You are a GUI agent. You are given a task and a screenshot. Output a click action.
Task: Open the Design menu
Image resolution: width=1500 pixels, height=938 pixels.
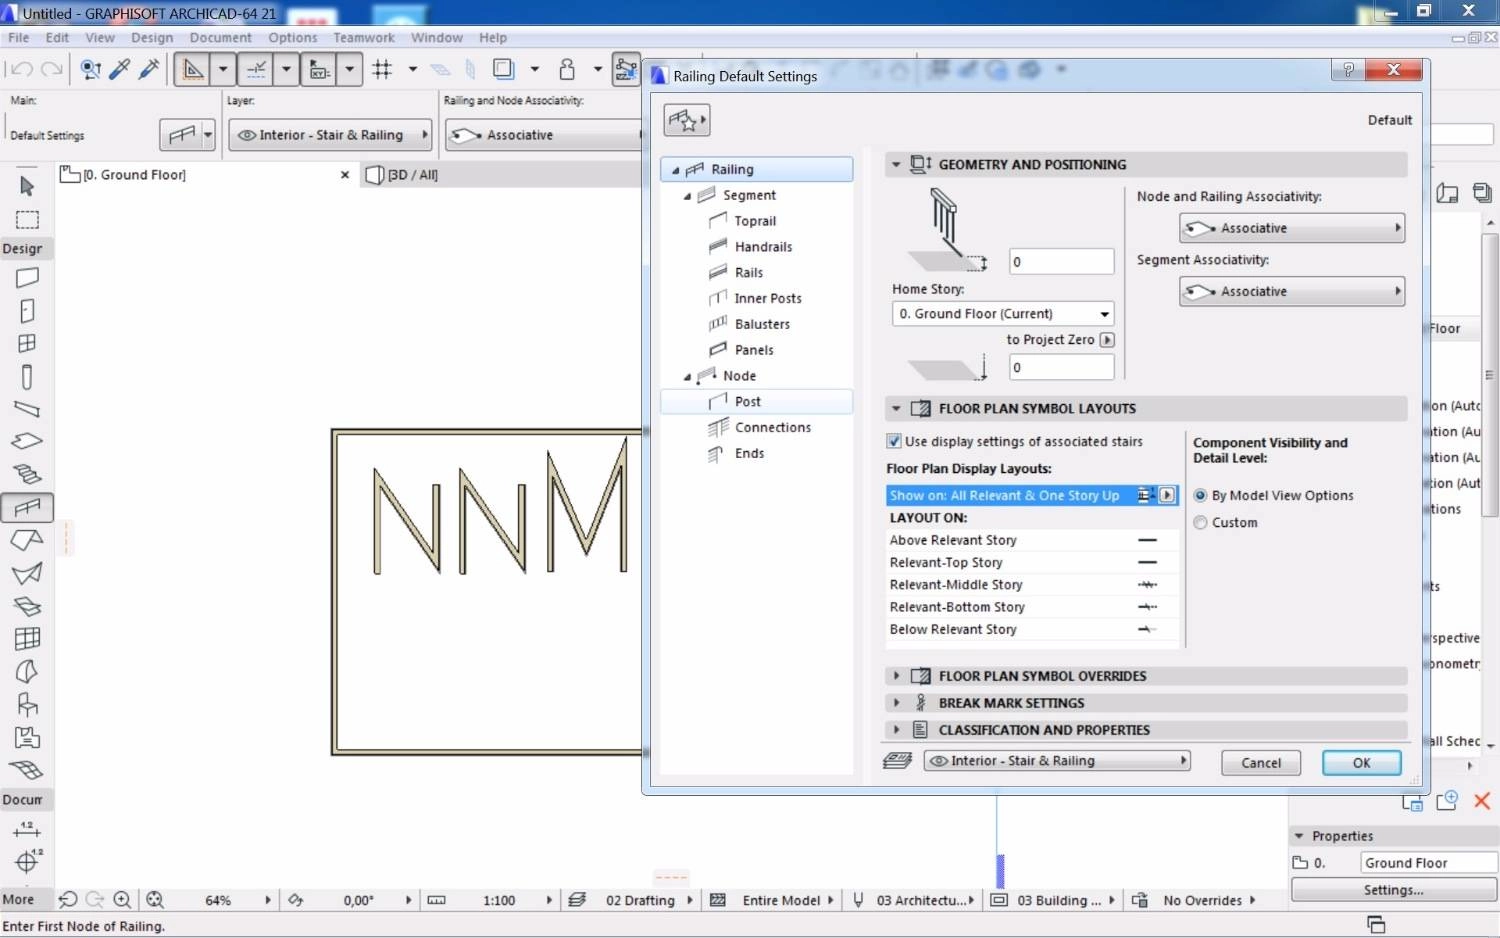152,38
